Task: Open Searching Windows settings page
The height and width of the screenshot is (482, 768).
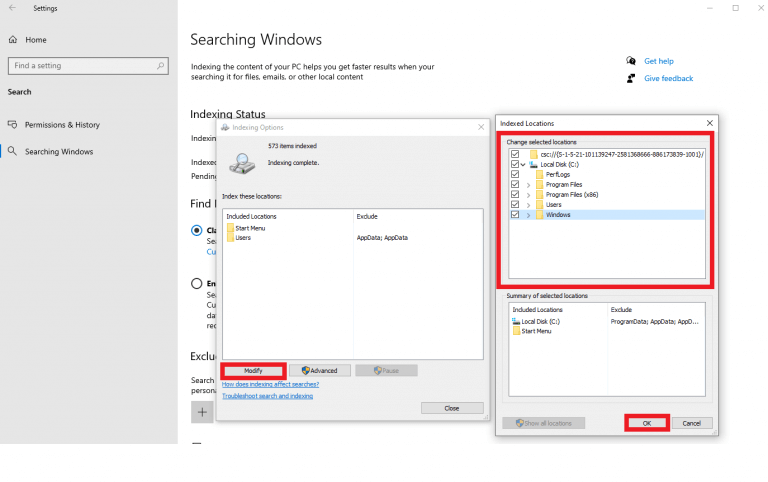Action: click(59, 152)
